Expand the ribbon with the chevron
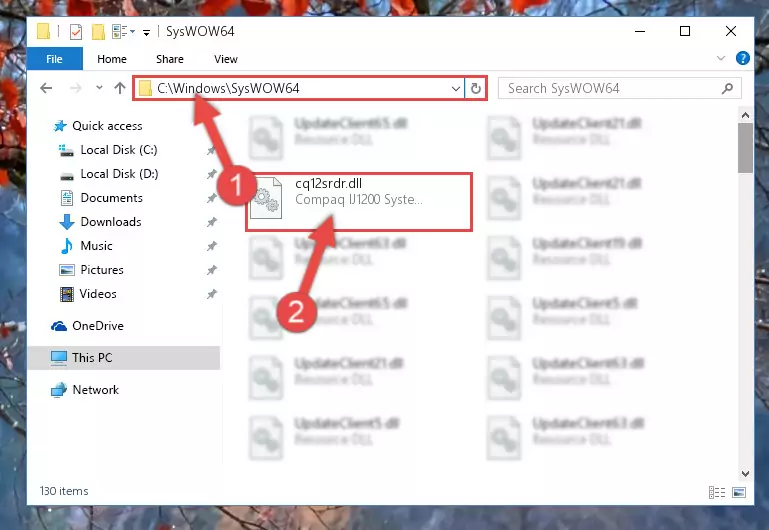The height and width of the screenshot is (530, 769). (720, 58)
